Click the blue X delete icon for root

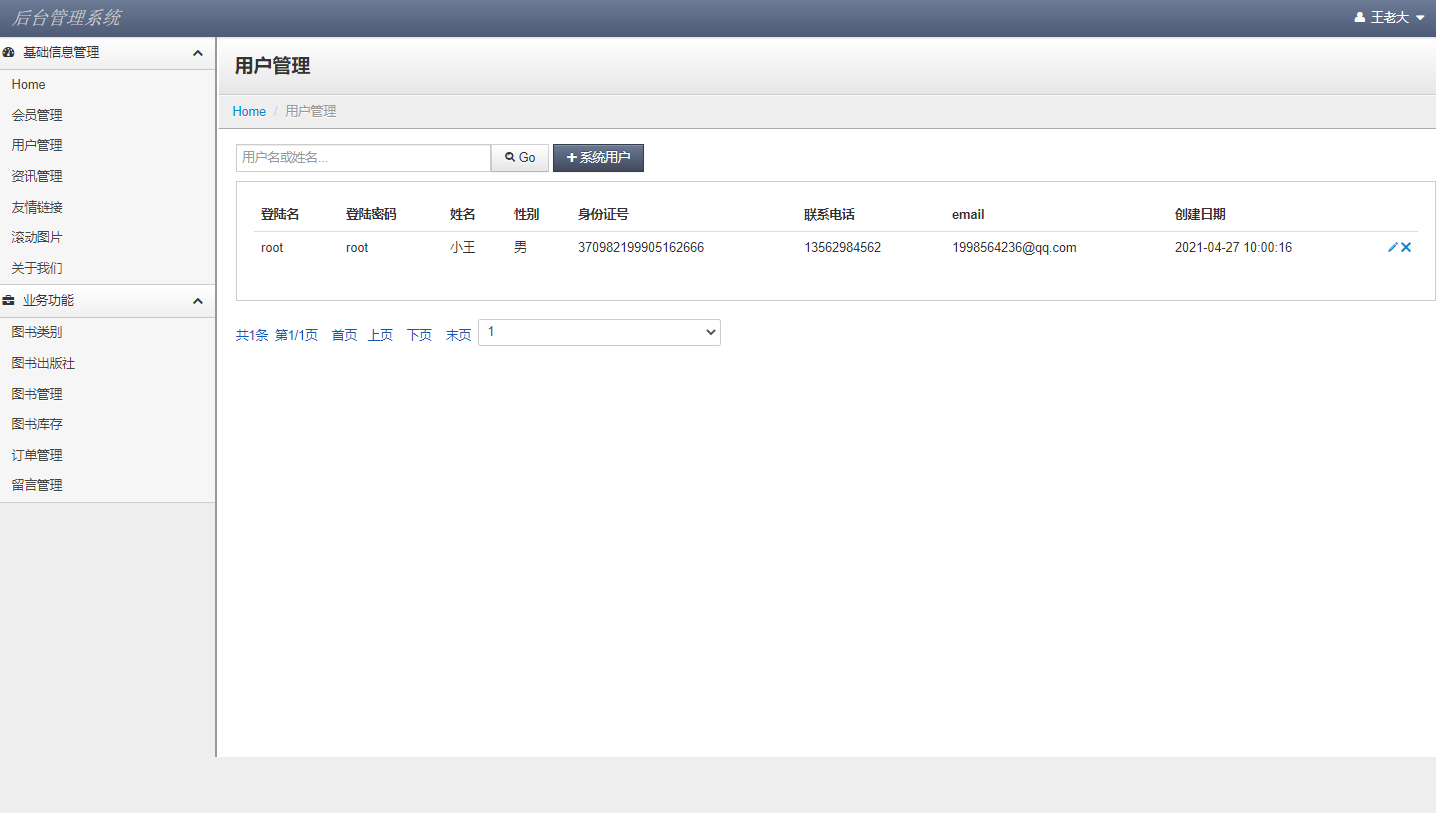(1405, 247)
